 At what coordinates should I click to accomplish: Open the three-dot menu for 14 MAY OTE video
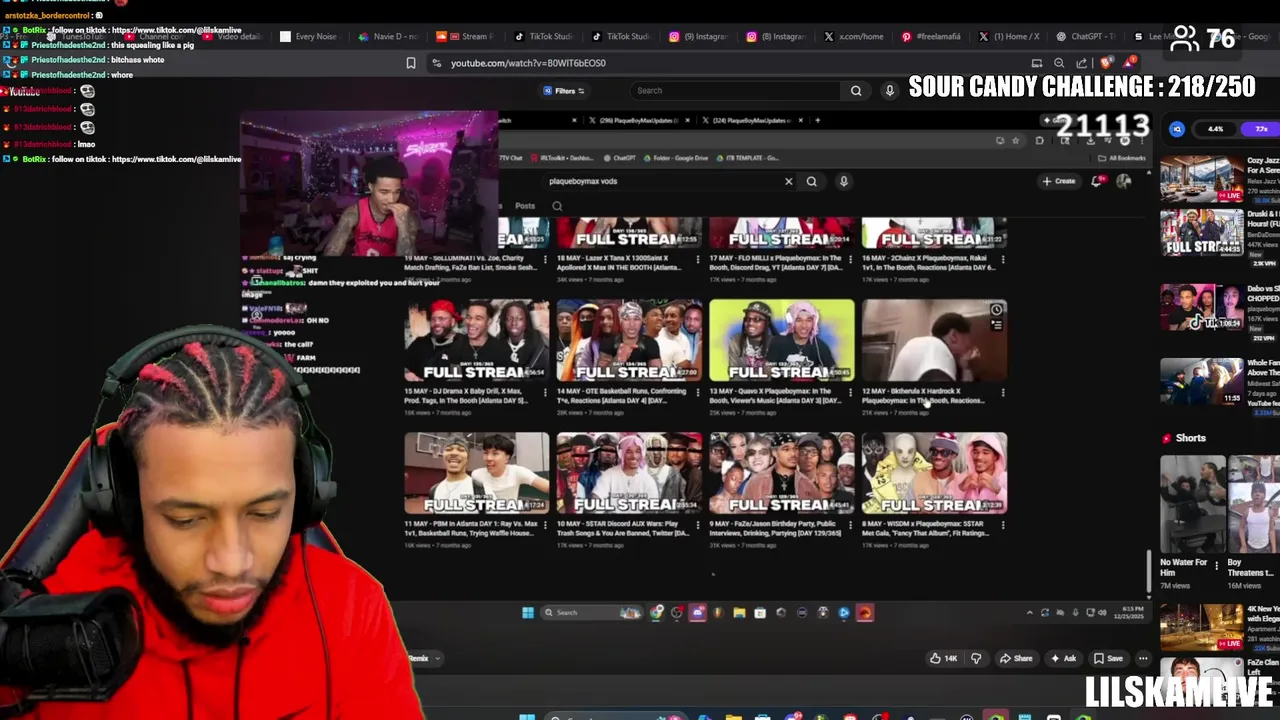click(698, 392)
